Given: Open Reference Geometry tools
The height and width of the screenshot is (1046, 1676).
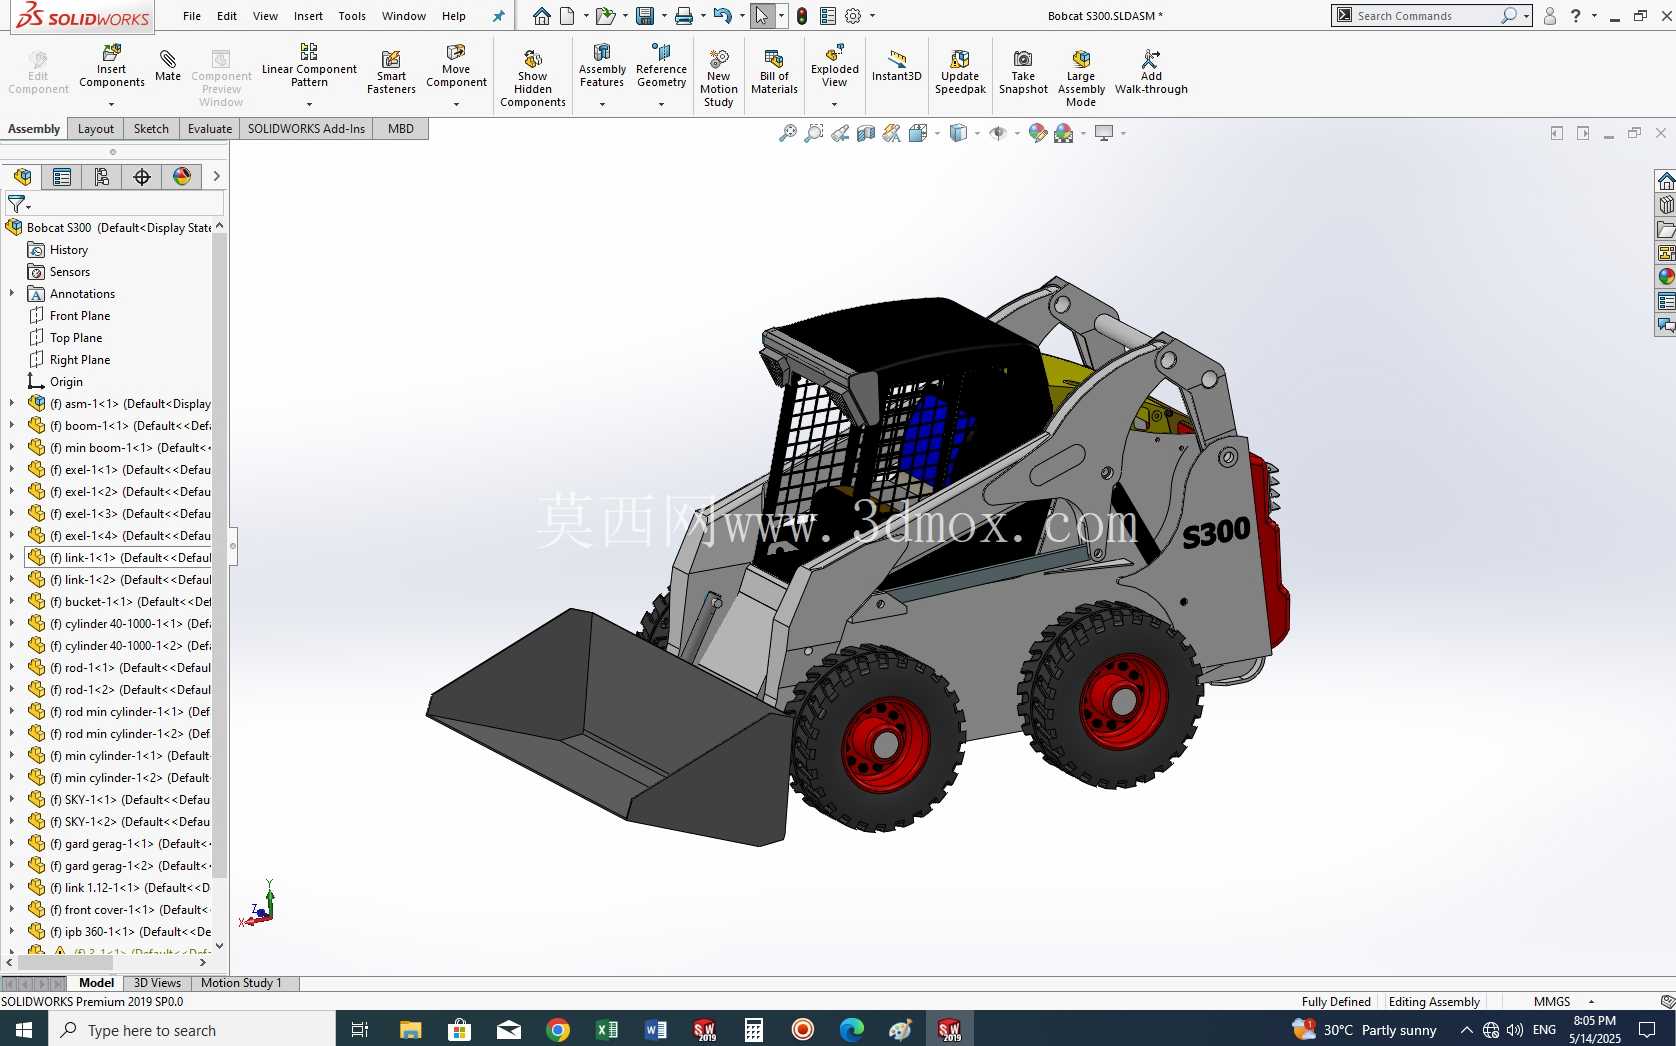Looking at the screenshot, I should (x=661, y=66).
